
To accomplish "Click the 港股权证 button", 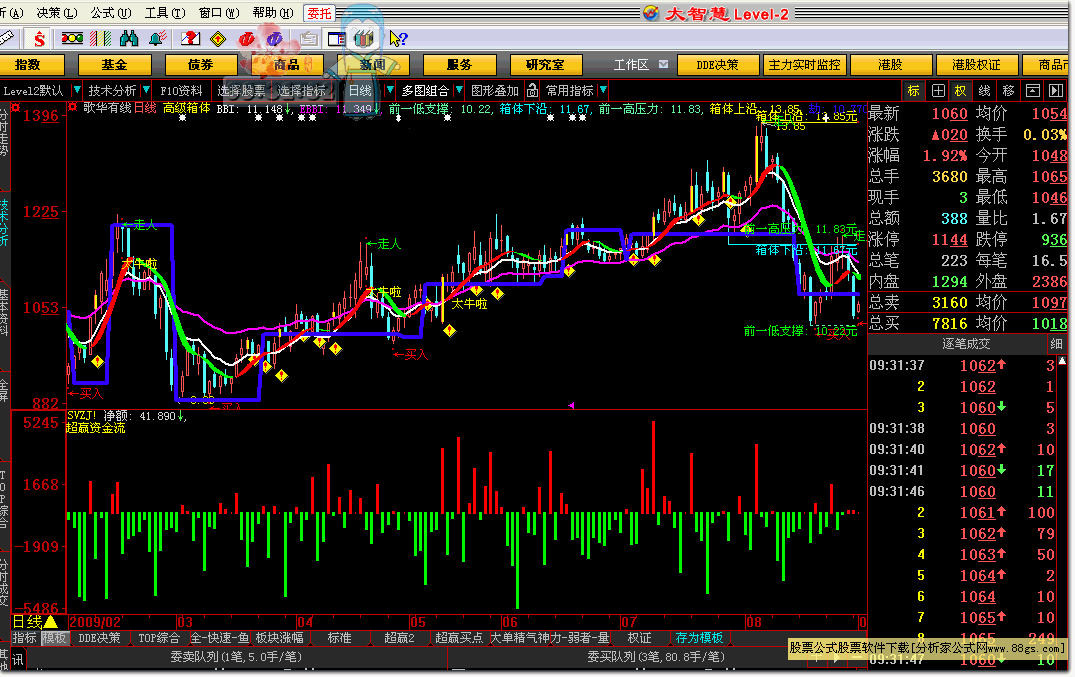I will point(976,64).
